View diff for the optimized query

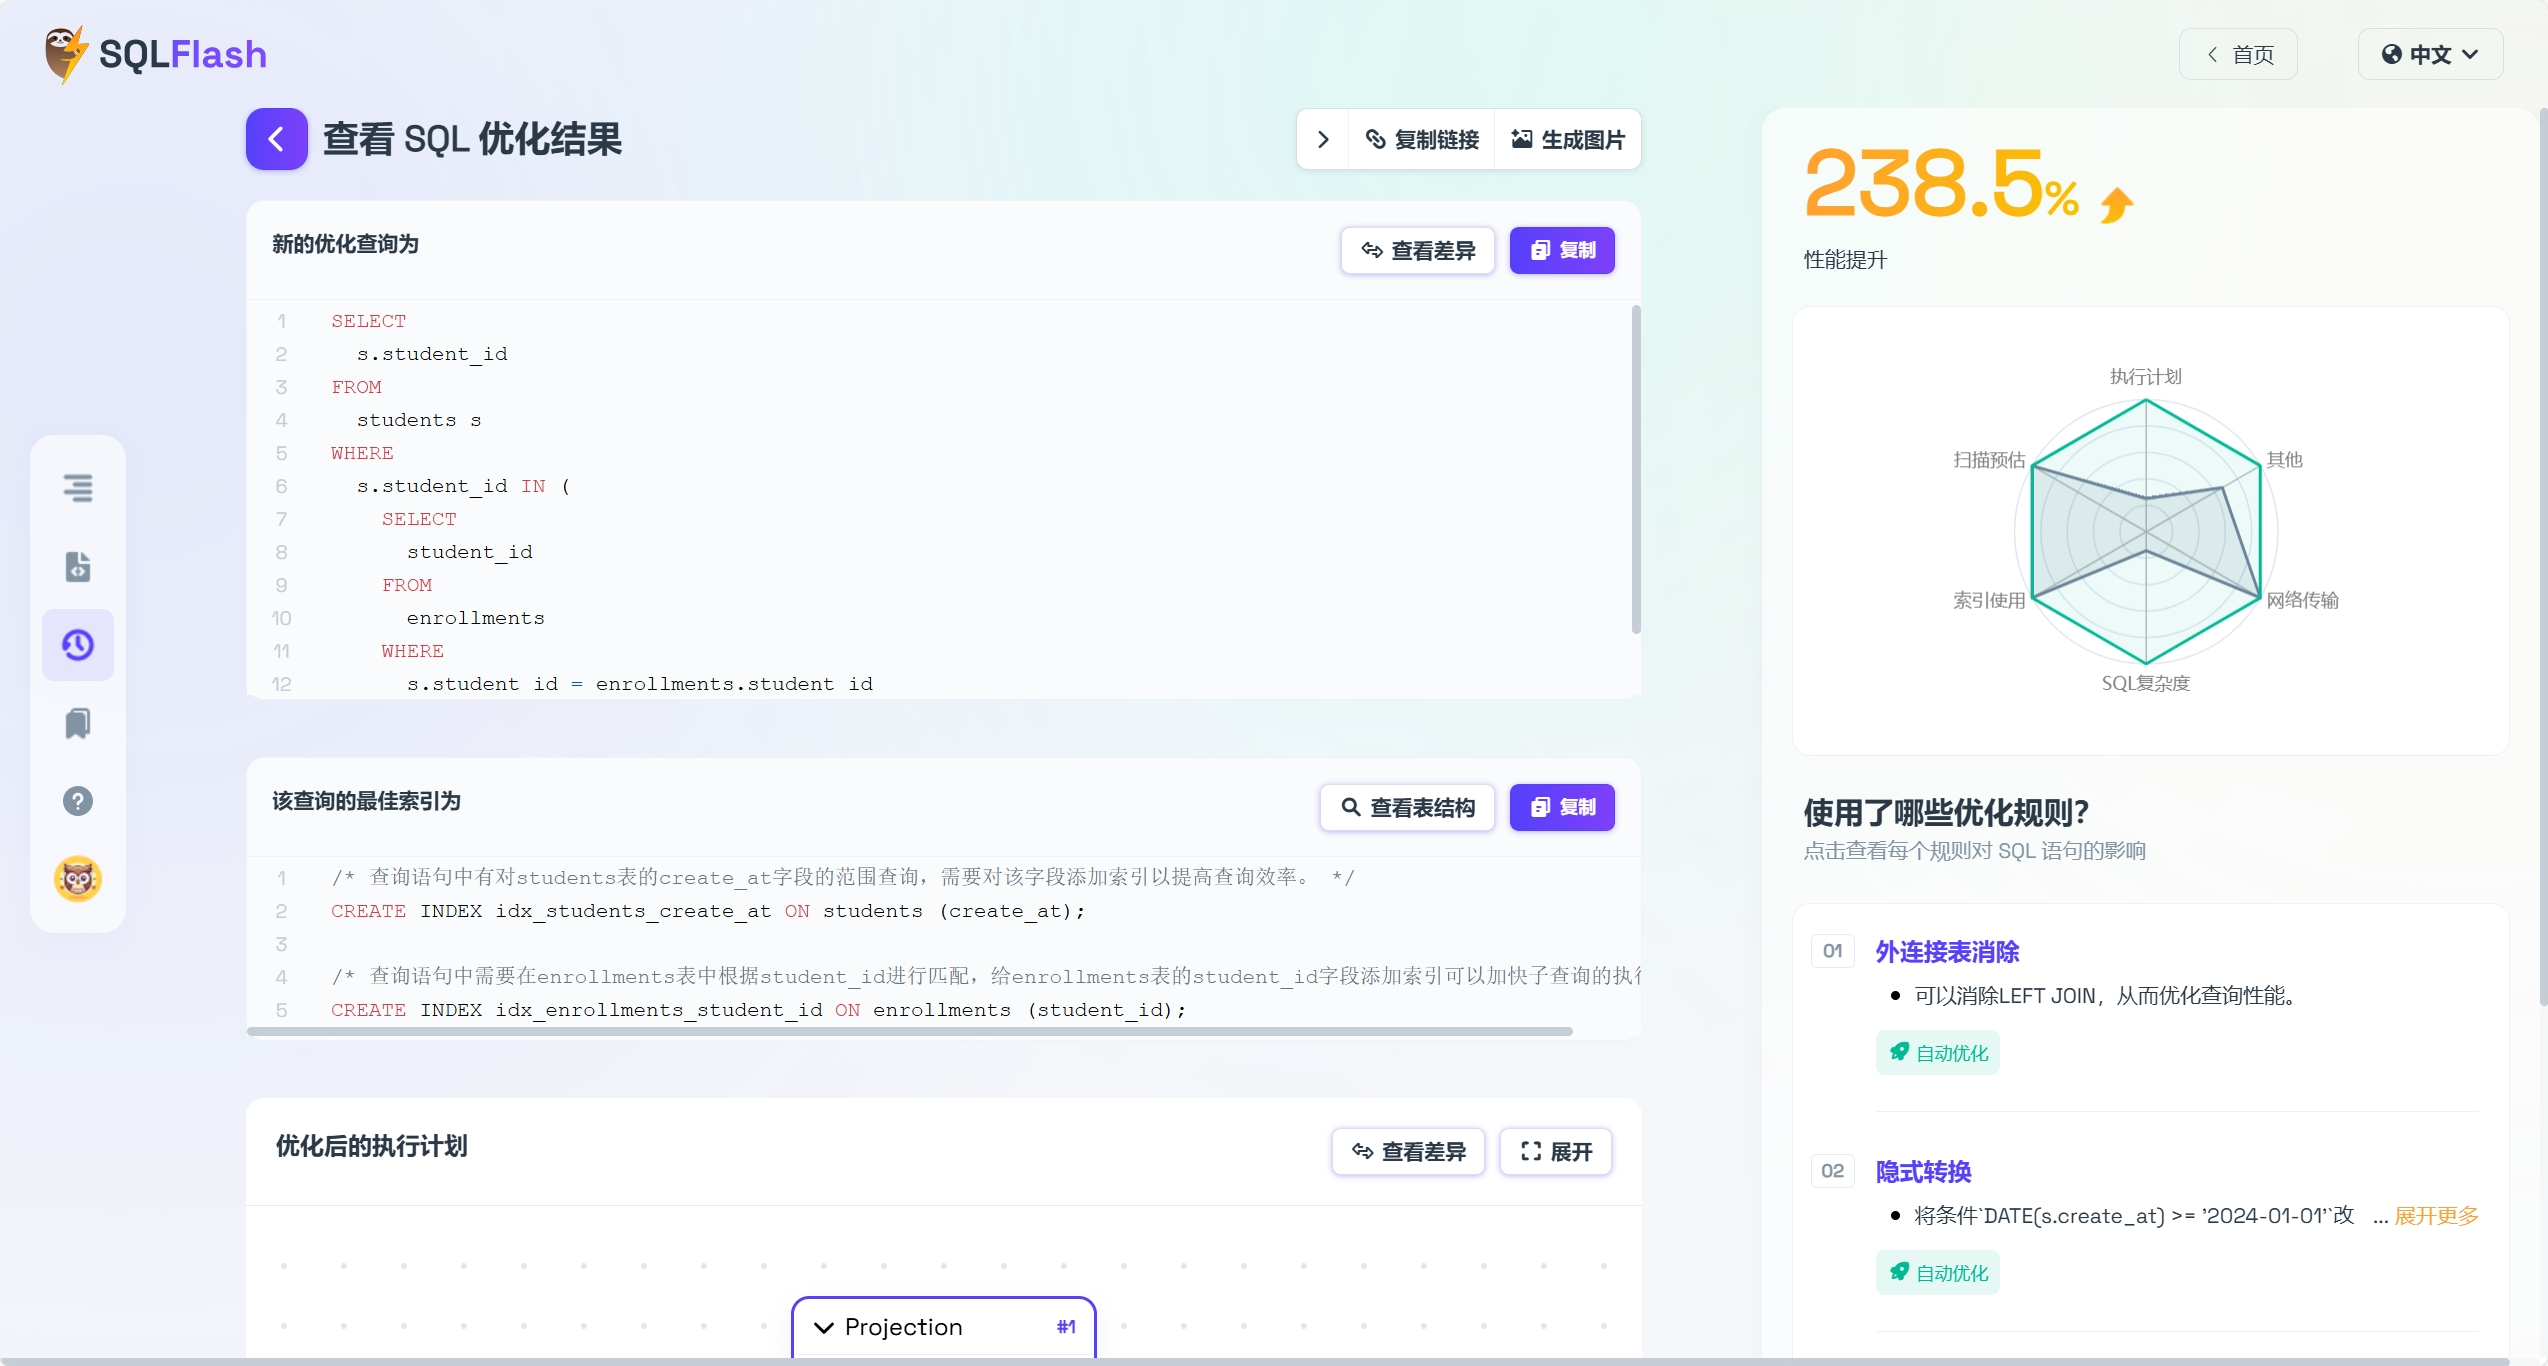pyautogui.click(x=1418, y=250)
